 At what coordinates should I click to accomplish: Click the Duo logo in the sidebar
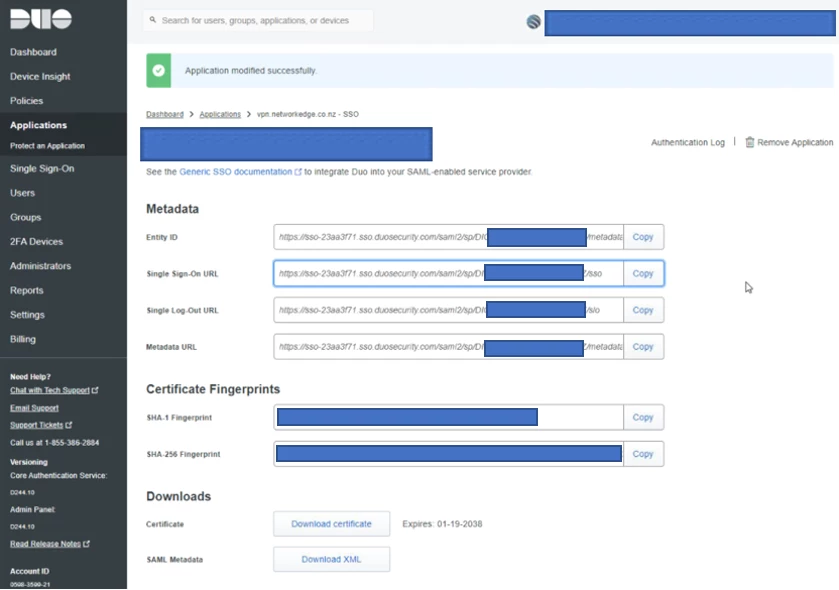(x=41, y=19)
